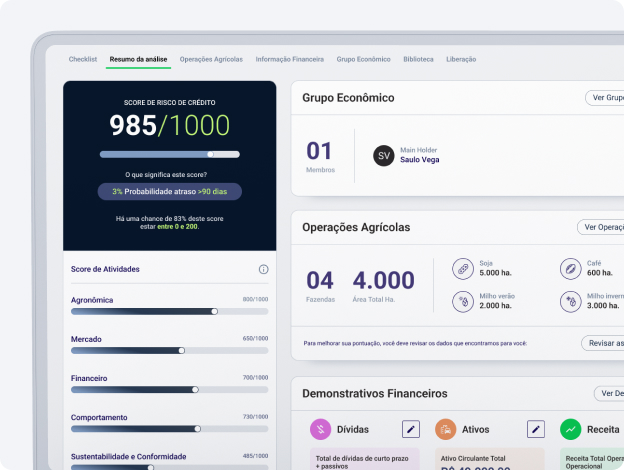Click the Mercado 650/1000 value
This screenshot has width=624, height=470.
pyautogui.click(x=255, y=338)
